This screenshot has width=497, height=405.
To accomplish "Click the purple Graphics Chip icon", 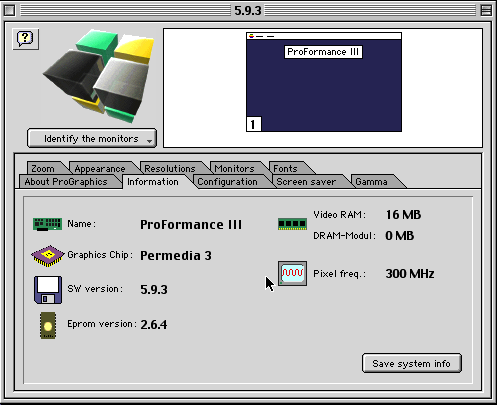I will coord(48,256).
